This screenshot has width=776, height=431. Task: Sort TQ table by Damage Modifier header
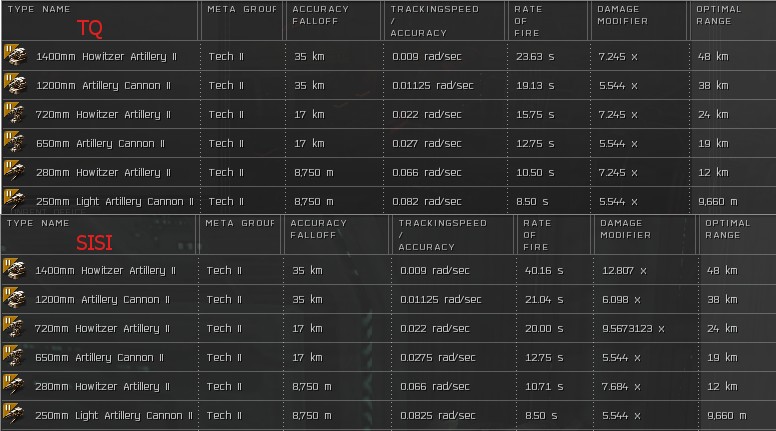coord(622,14)
